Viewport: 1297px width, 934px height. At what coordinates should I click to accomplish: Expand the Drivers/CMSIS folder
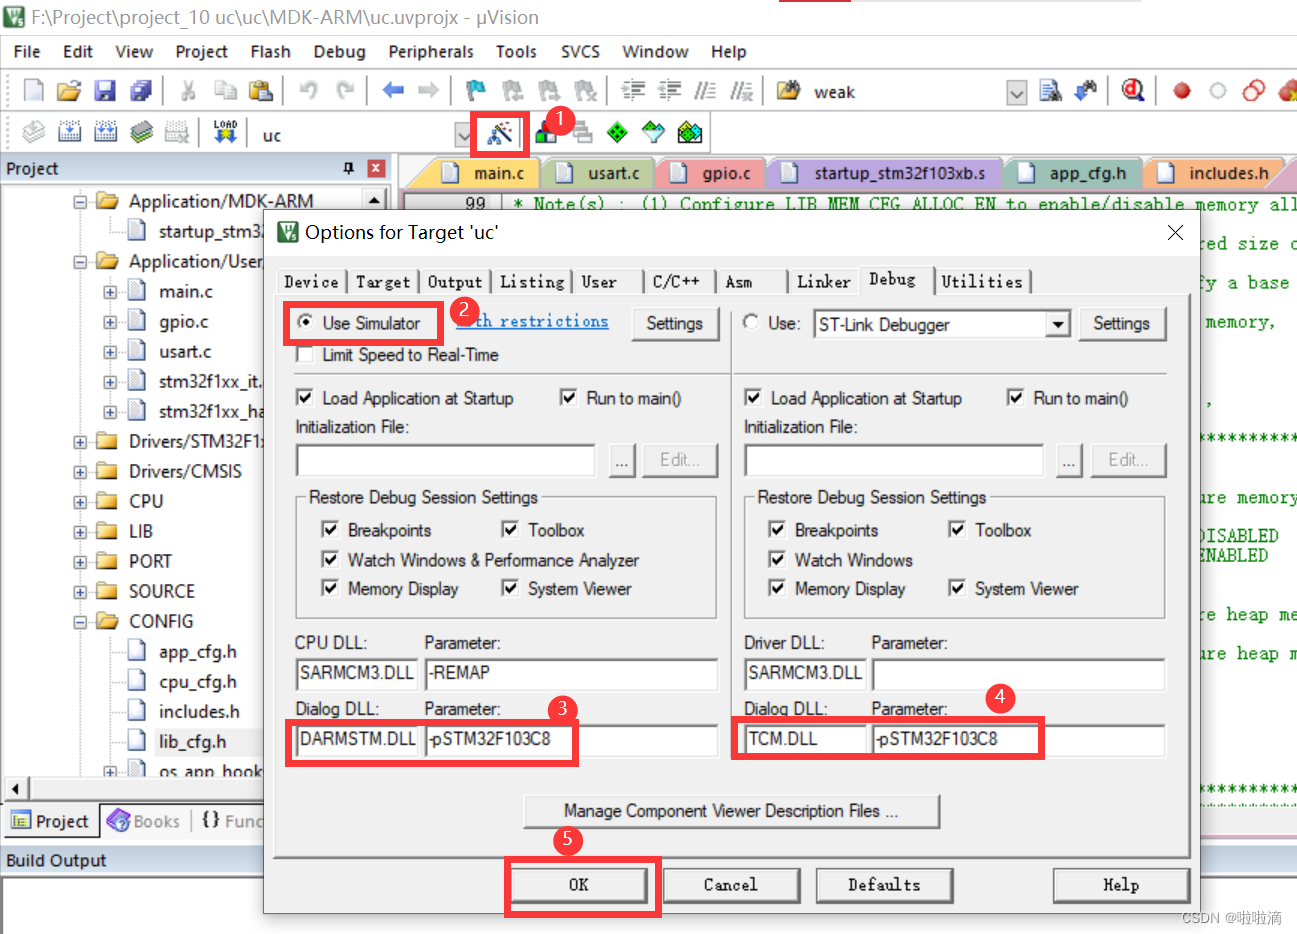(80, 472)
